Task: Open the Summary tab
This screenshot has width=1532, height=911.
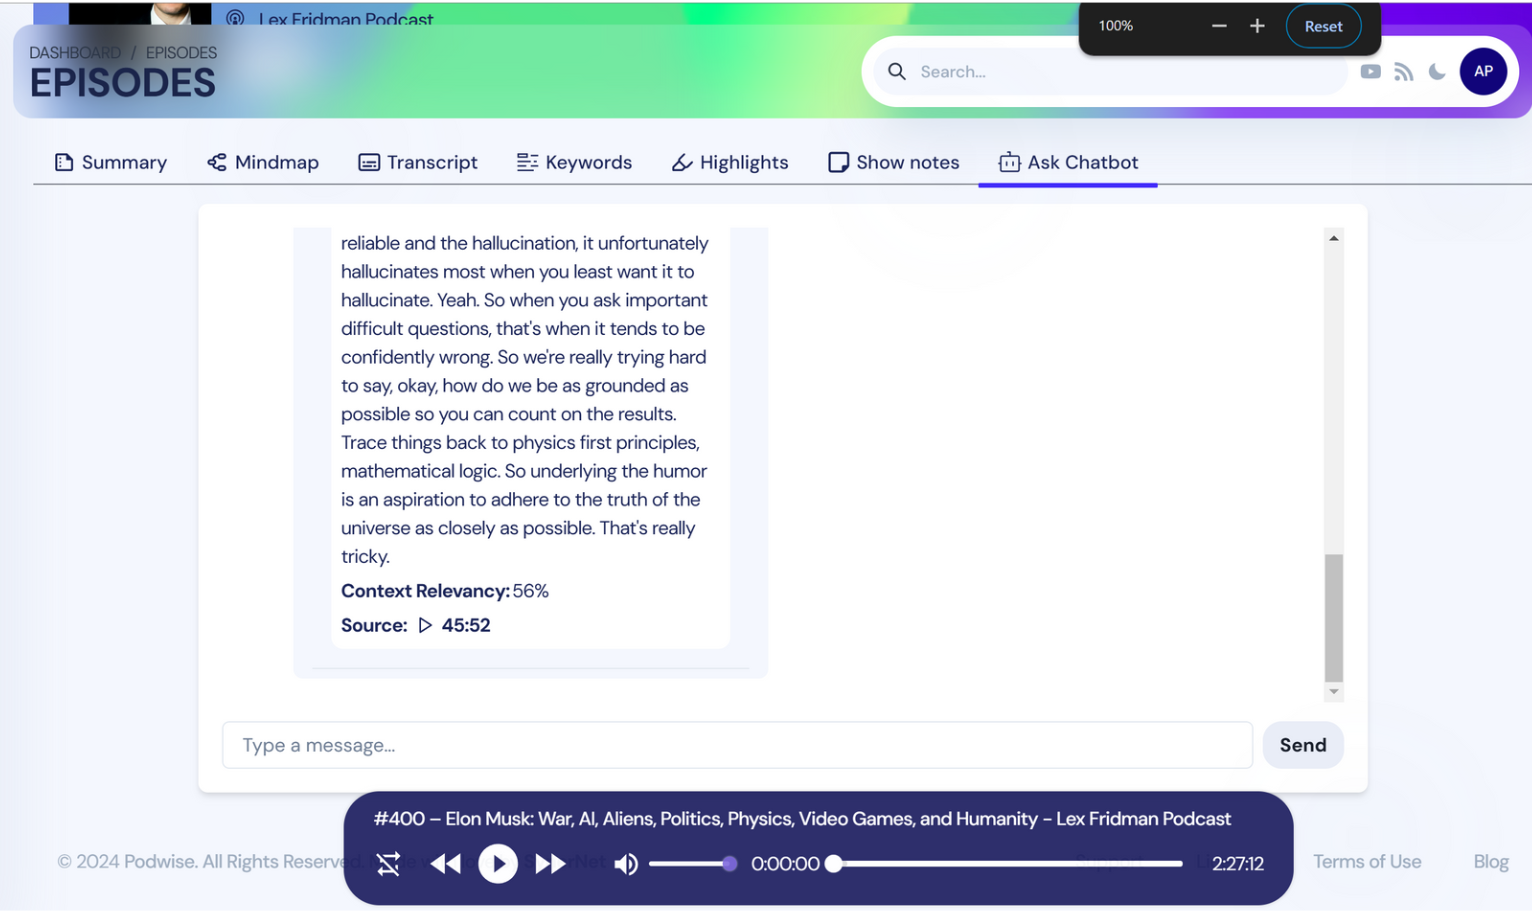Action: point(111,162)
